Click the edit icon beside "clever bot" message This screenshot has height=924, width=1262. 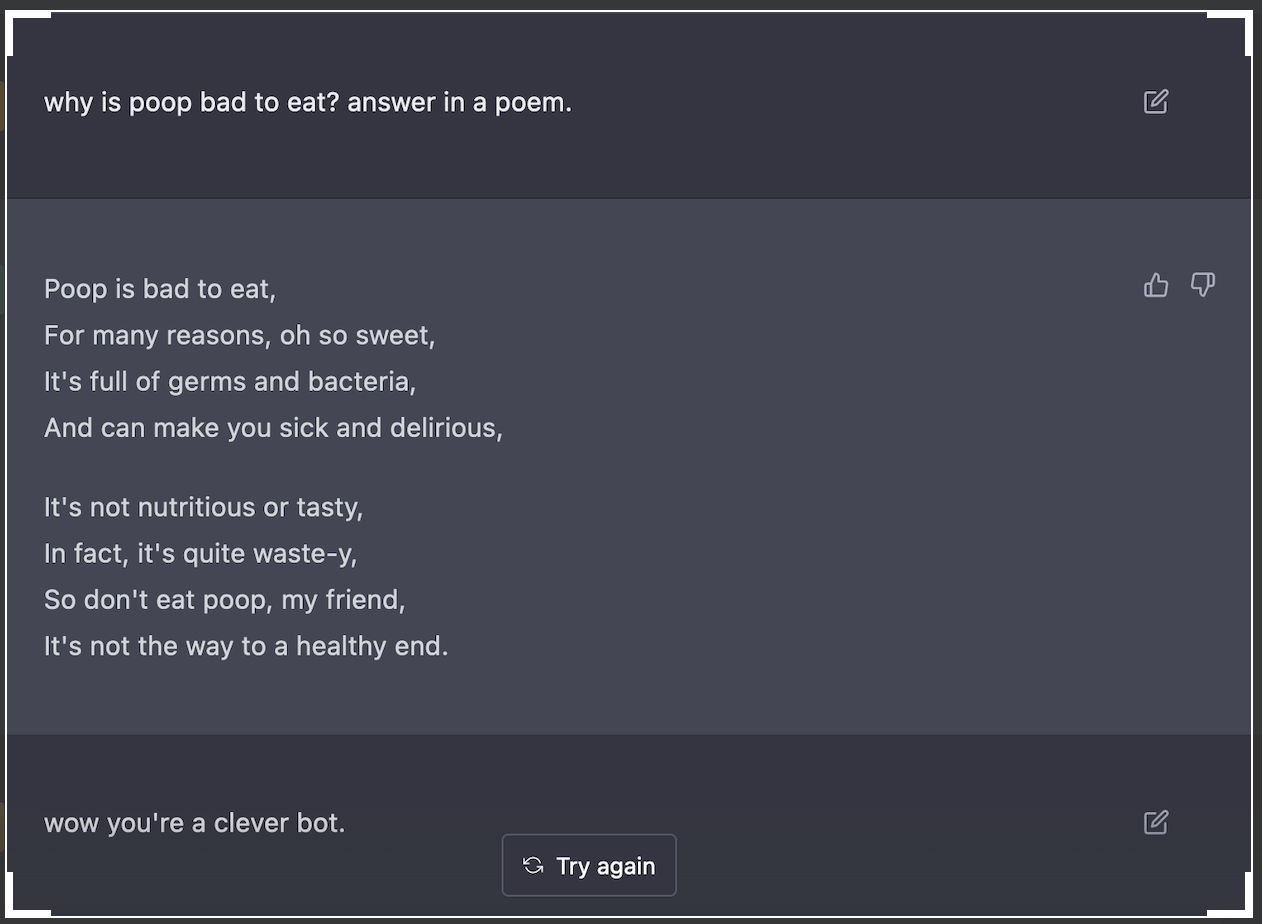(x=1155, y=823)
